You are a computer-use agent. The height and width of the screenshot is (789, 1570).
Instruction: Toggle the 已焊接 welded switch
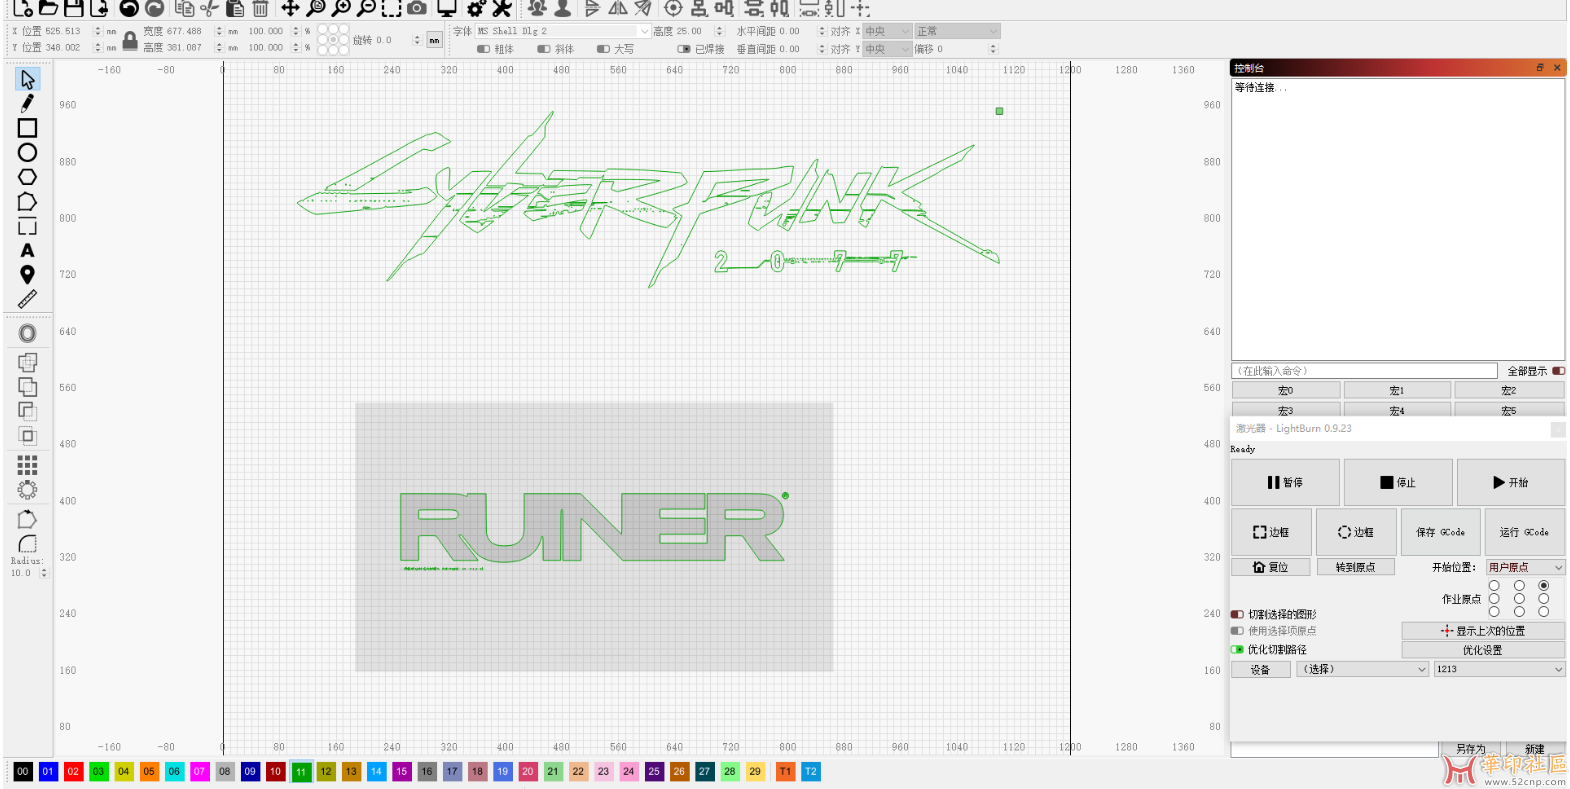point(684,49)
